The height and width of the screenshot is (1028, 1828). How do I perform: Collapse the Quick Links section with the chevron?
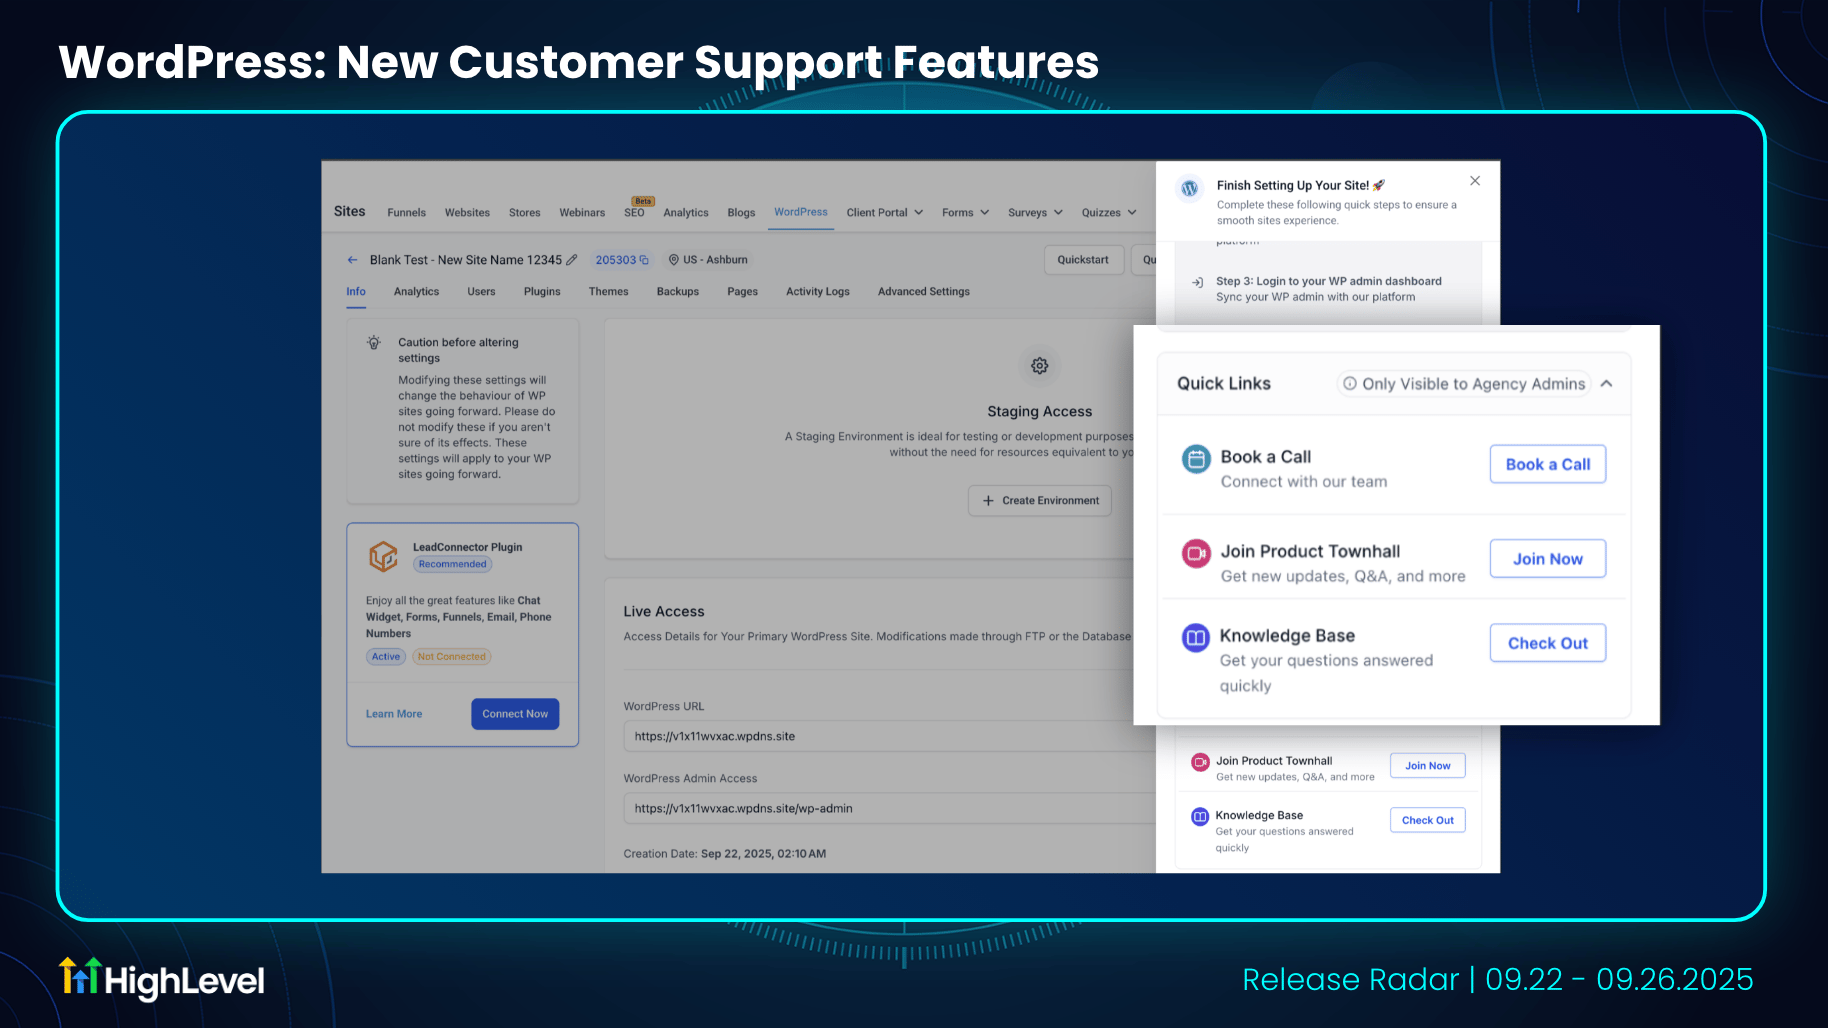(1607, 384)
